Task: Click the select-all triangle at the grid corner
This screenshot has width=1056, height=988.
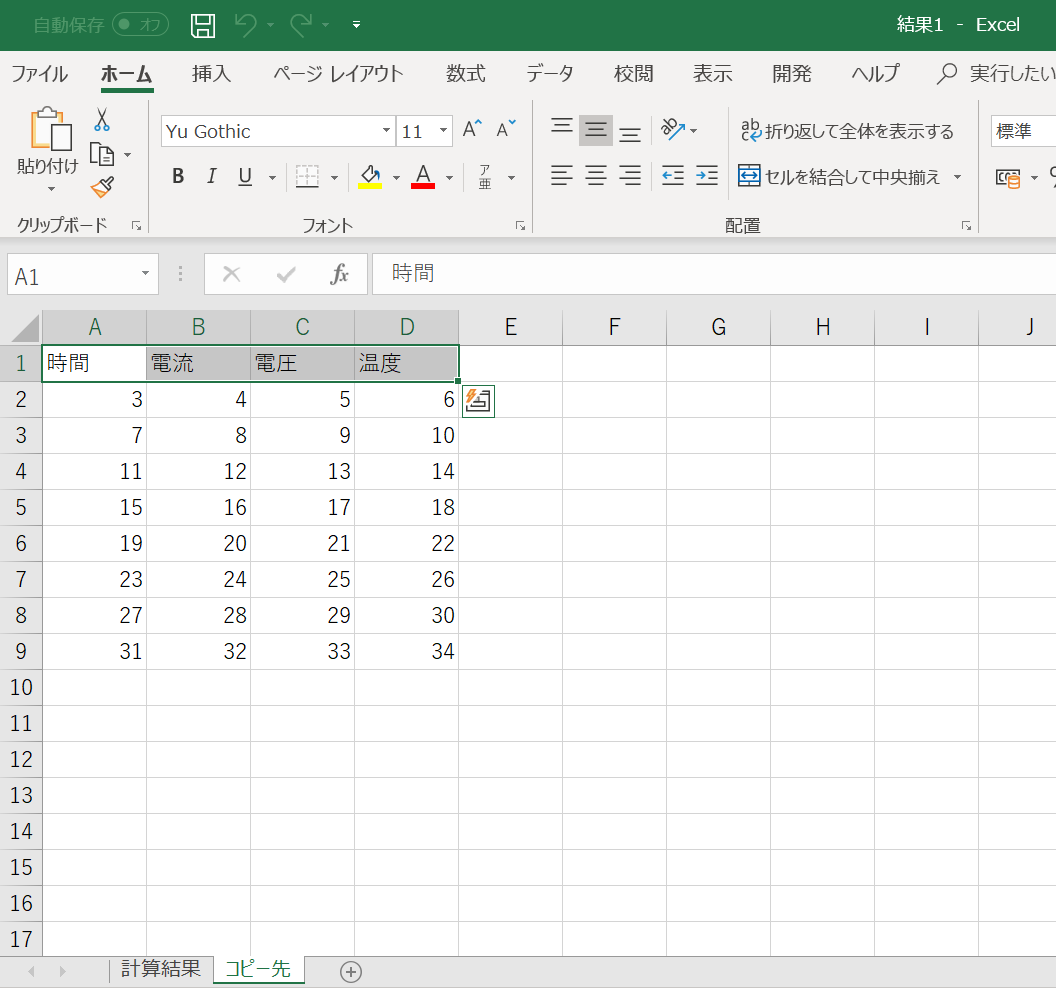Action: [x=26, y=328]
